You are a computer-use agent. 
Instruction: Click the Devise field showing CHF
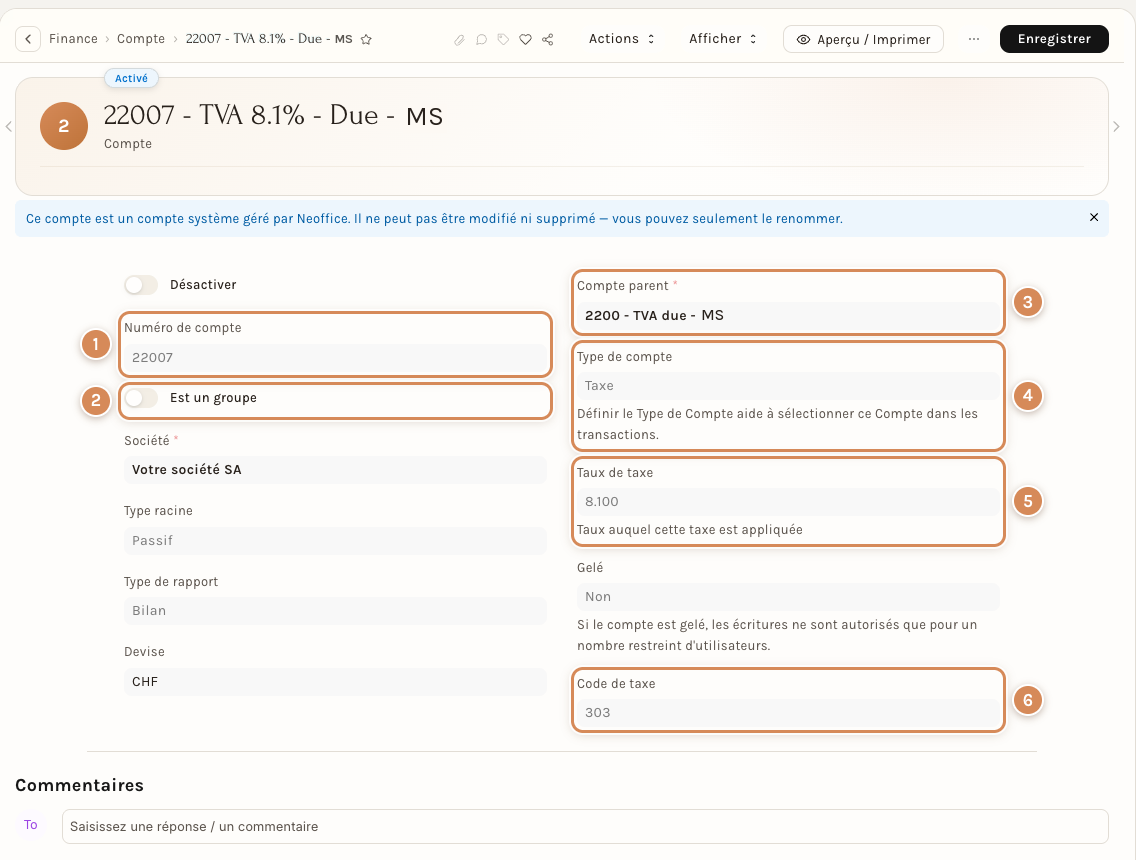click(335, 682)
